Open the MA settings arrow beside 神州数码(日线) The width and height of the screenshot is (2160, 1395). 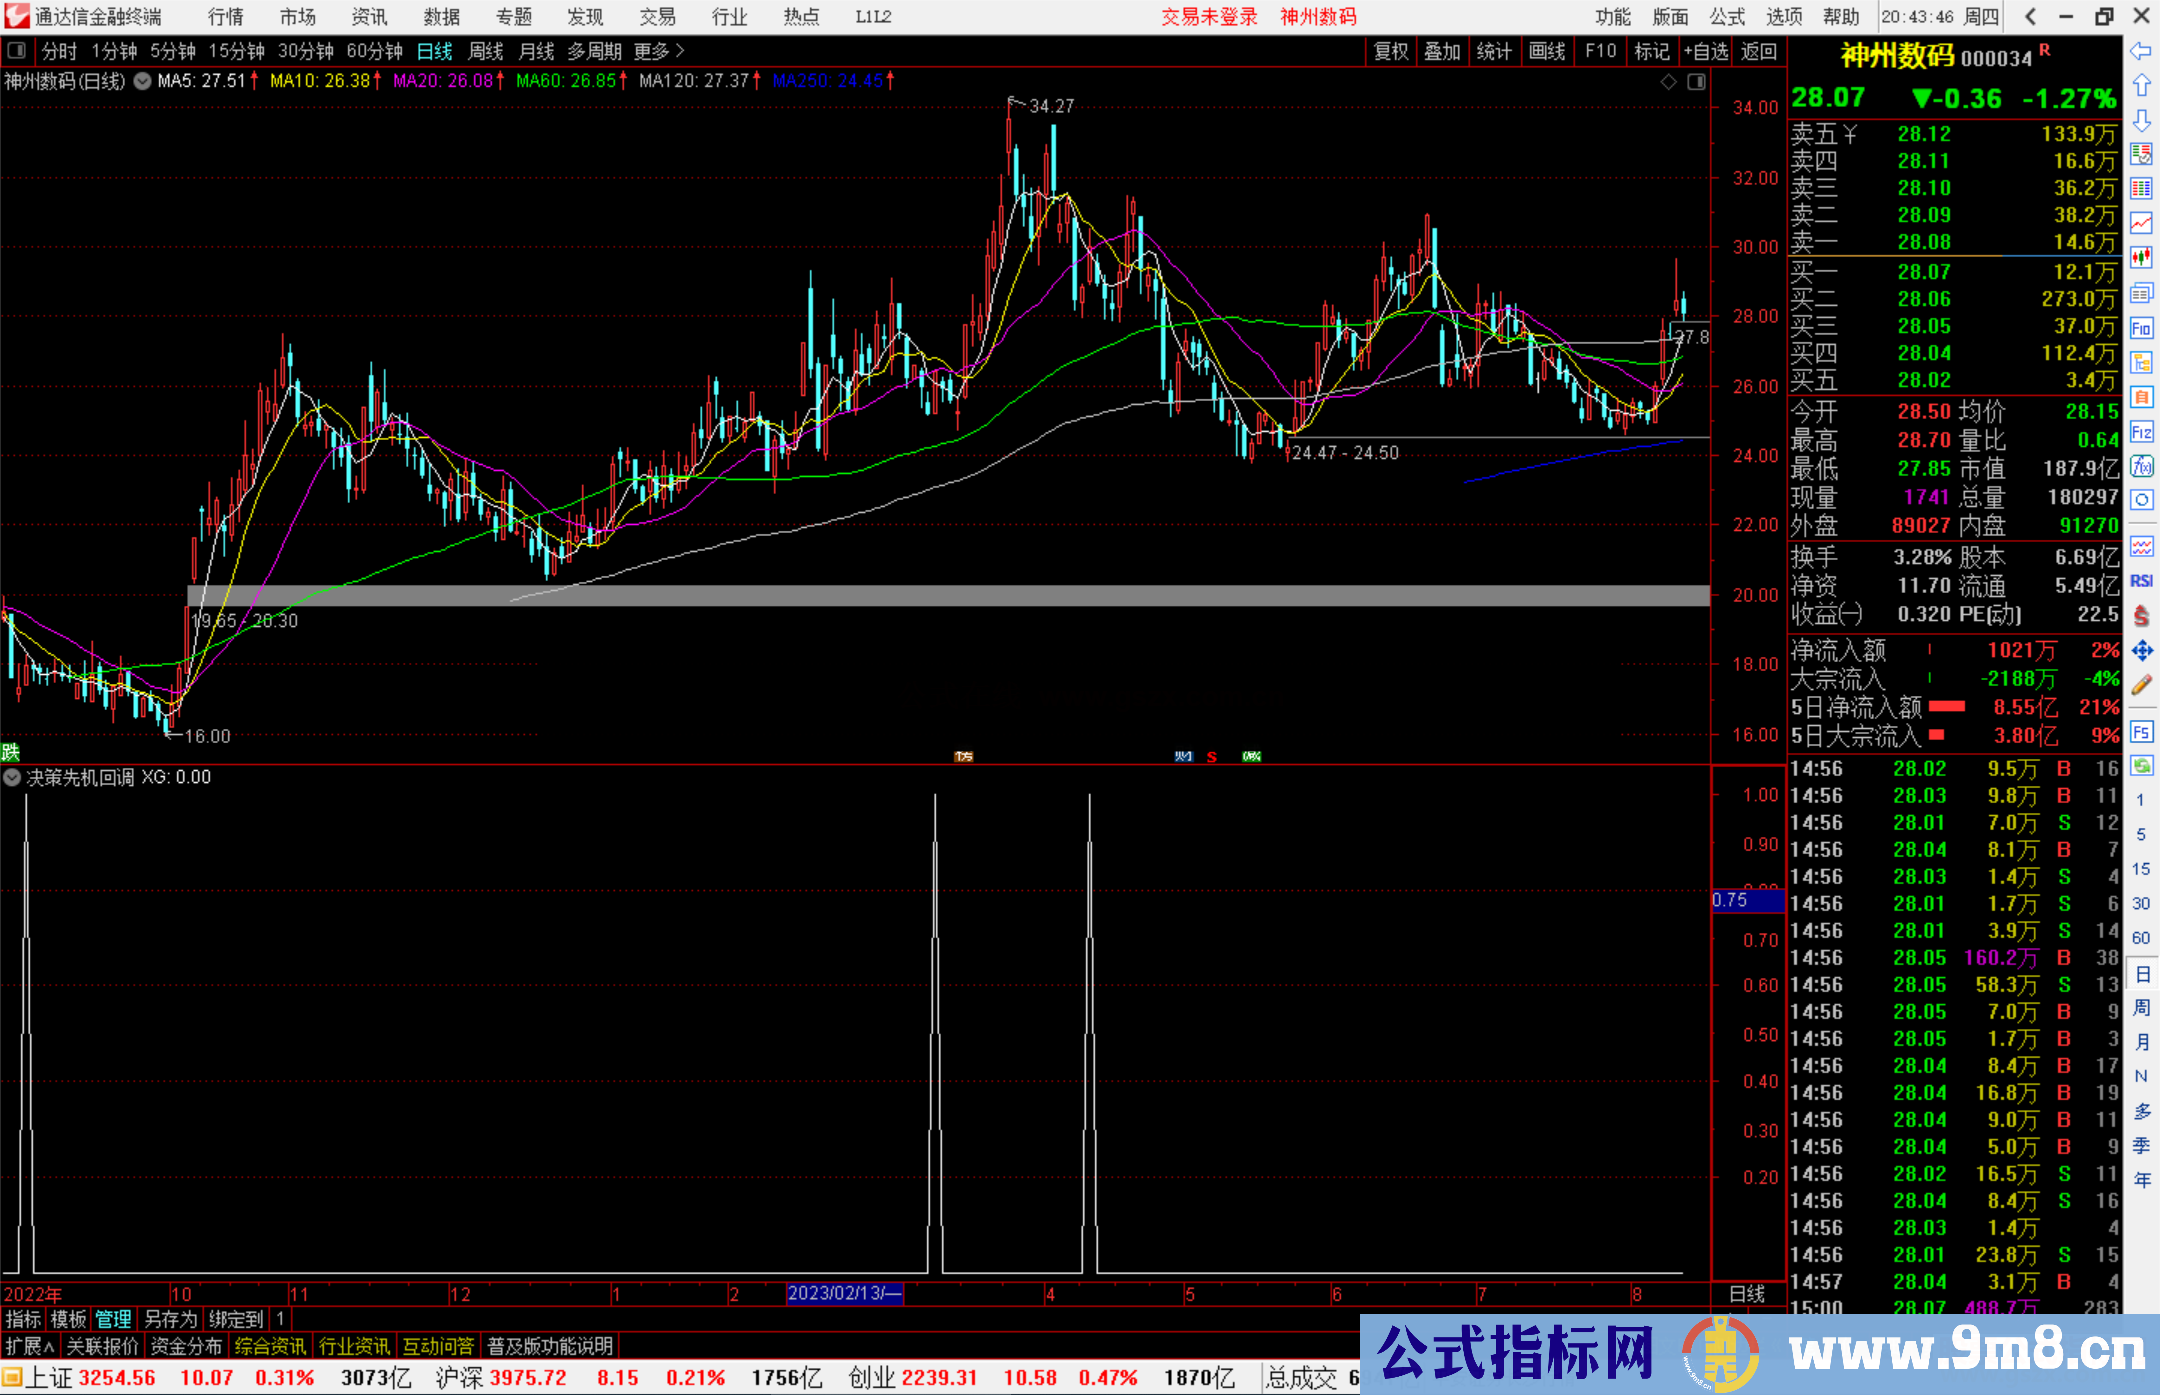pyautogui.click(x=142, y=81)
